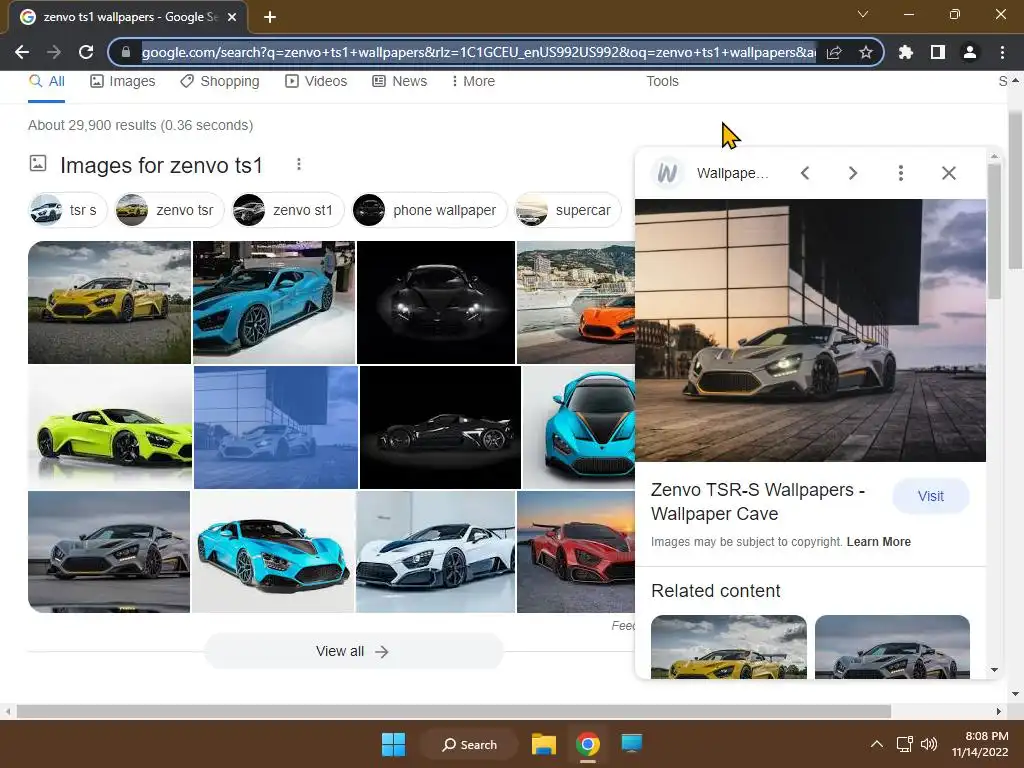
Task: Switch to the Images tab
Action: 123,82
